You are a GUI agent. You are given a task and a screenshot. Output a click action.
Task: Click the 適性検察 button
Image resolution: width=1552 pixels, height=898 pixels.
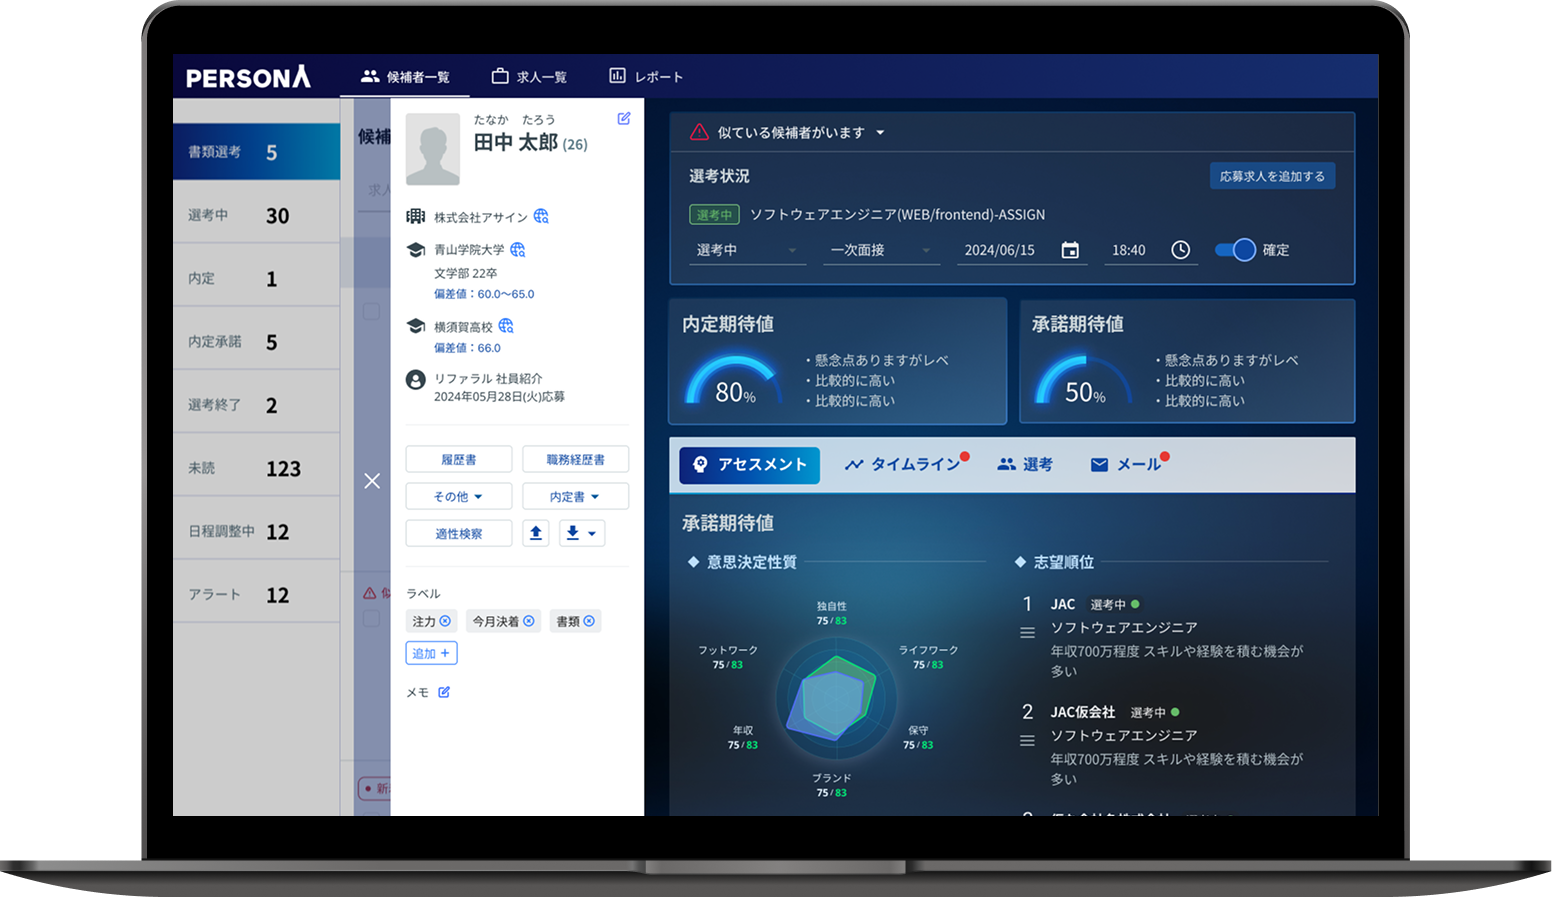pyautogui.click(x=459, y=534)
